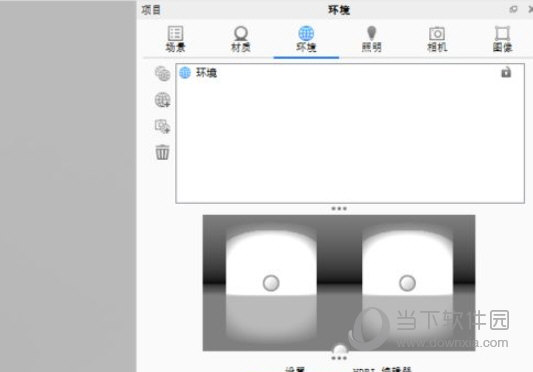Click the add environment globe-plus icon

point(162,100)
